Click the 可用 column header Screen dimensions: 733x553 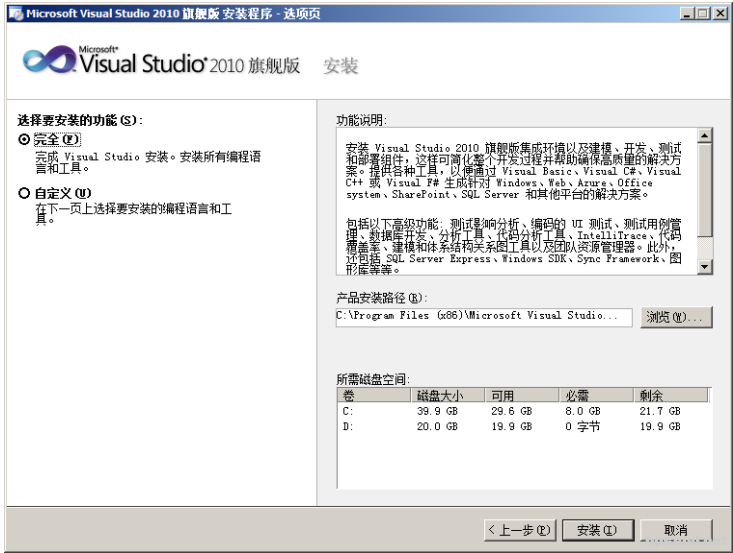(522, 395)
